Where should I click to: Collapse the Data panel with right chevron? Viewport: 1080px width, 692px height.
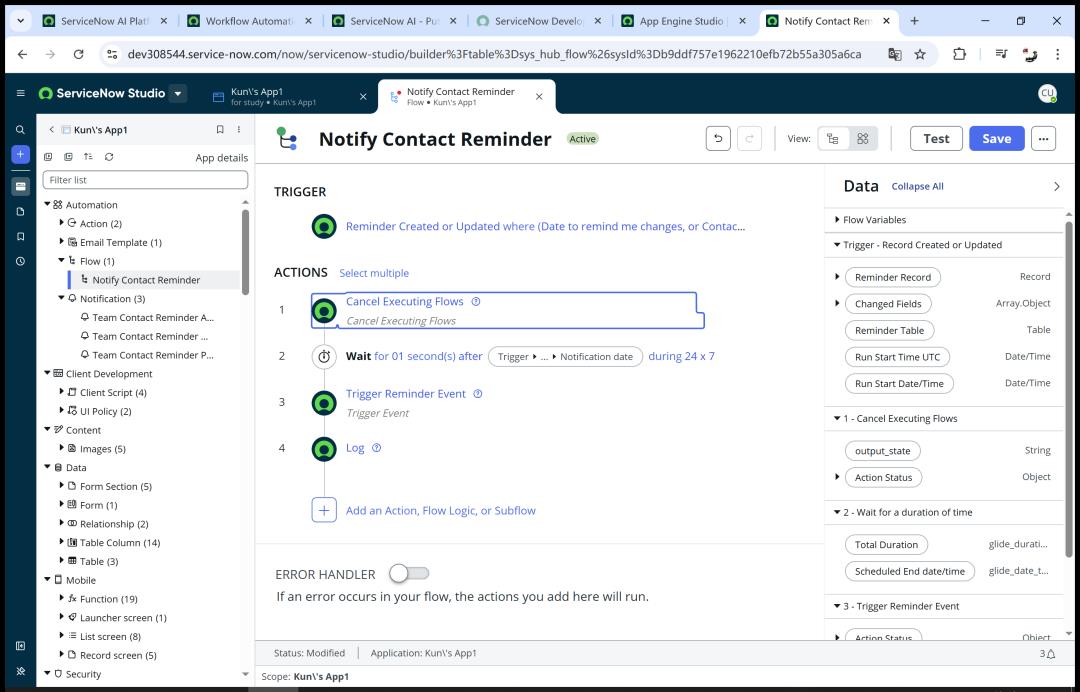pos(1057,186)
